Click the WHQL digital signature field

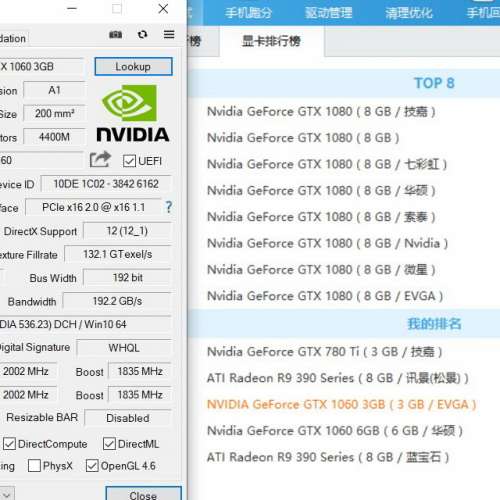pos(124,348)
